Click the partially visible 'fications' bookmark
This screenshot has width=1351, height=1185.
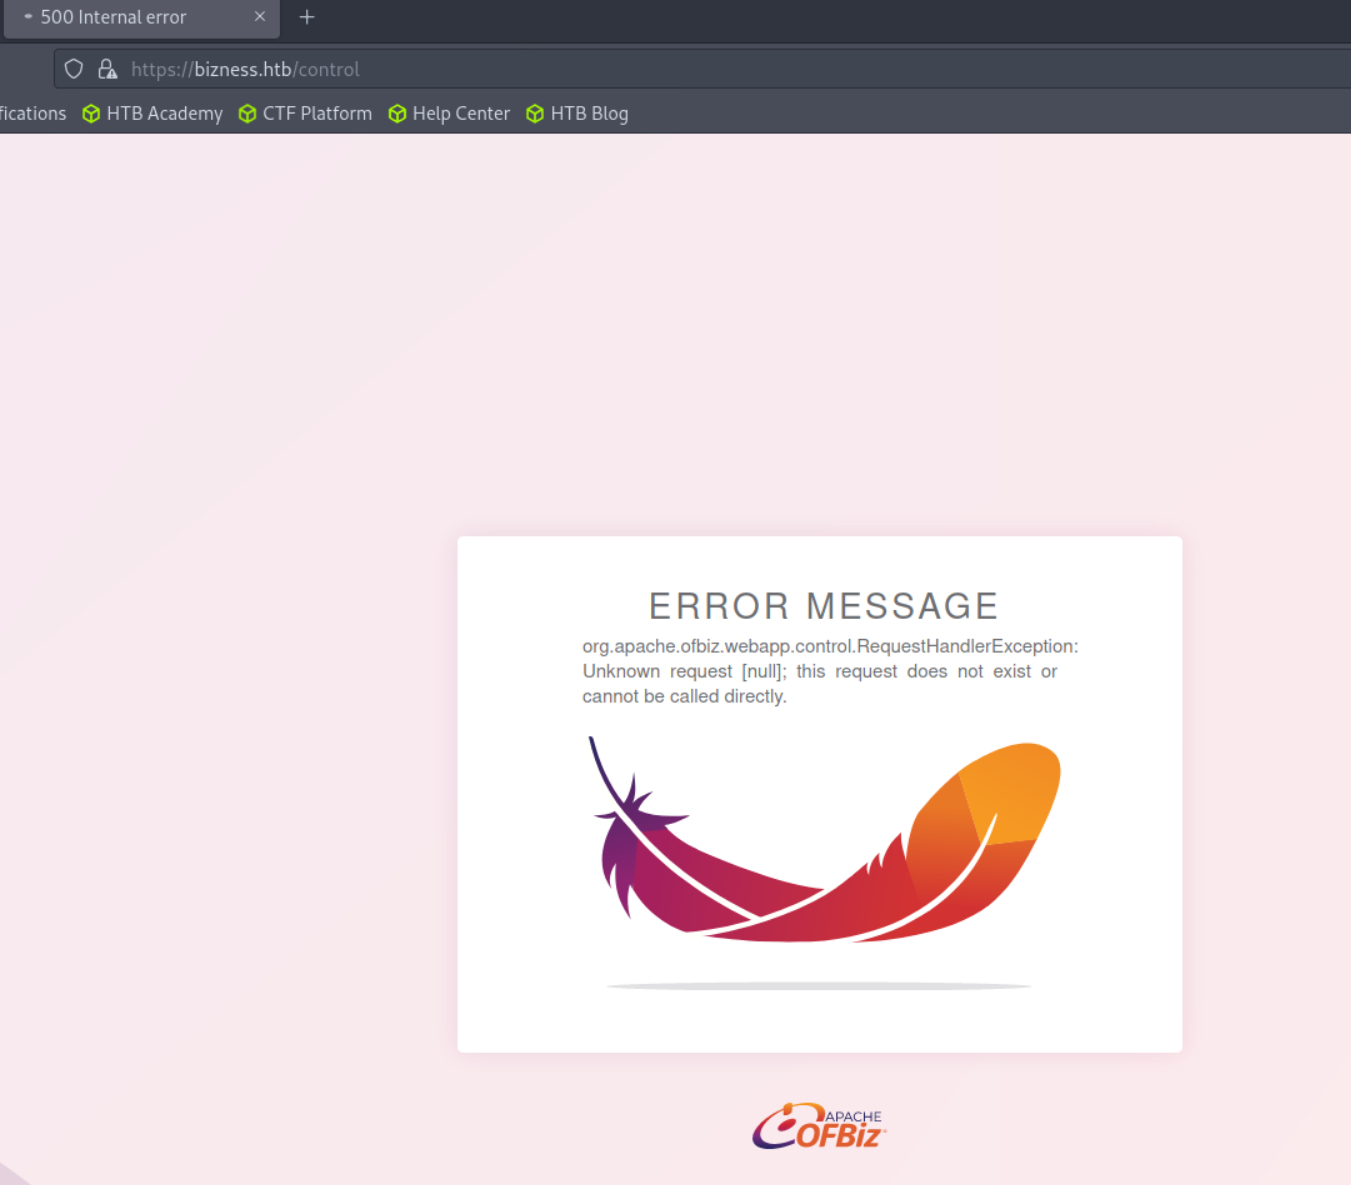point(33,114)
